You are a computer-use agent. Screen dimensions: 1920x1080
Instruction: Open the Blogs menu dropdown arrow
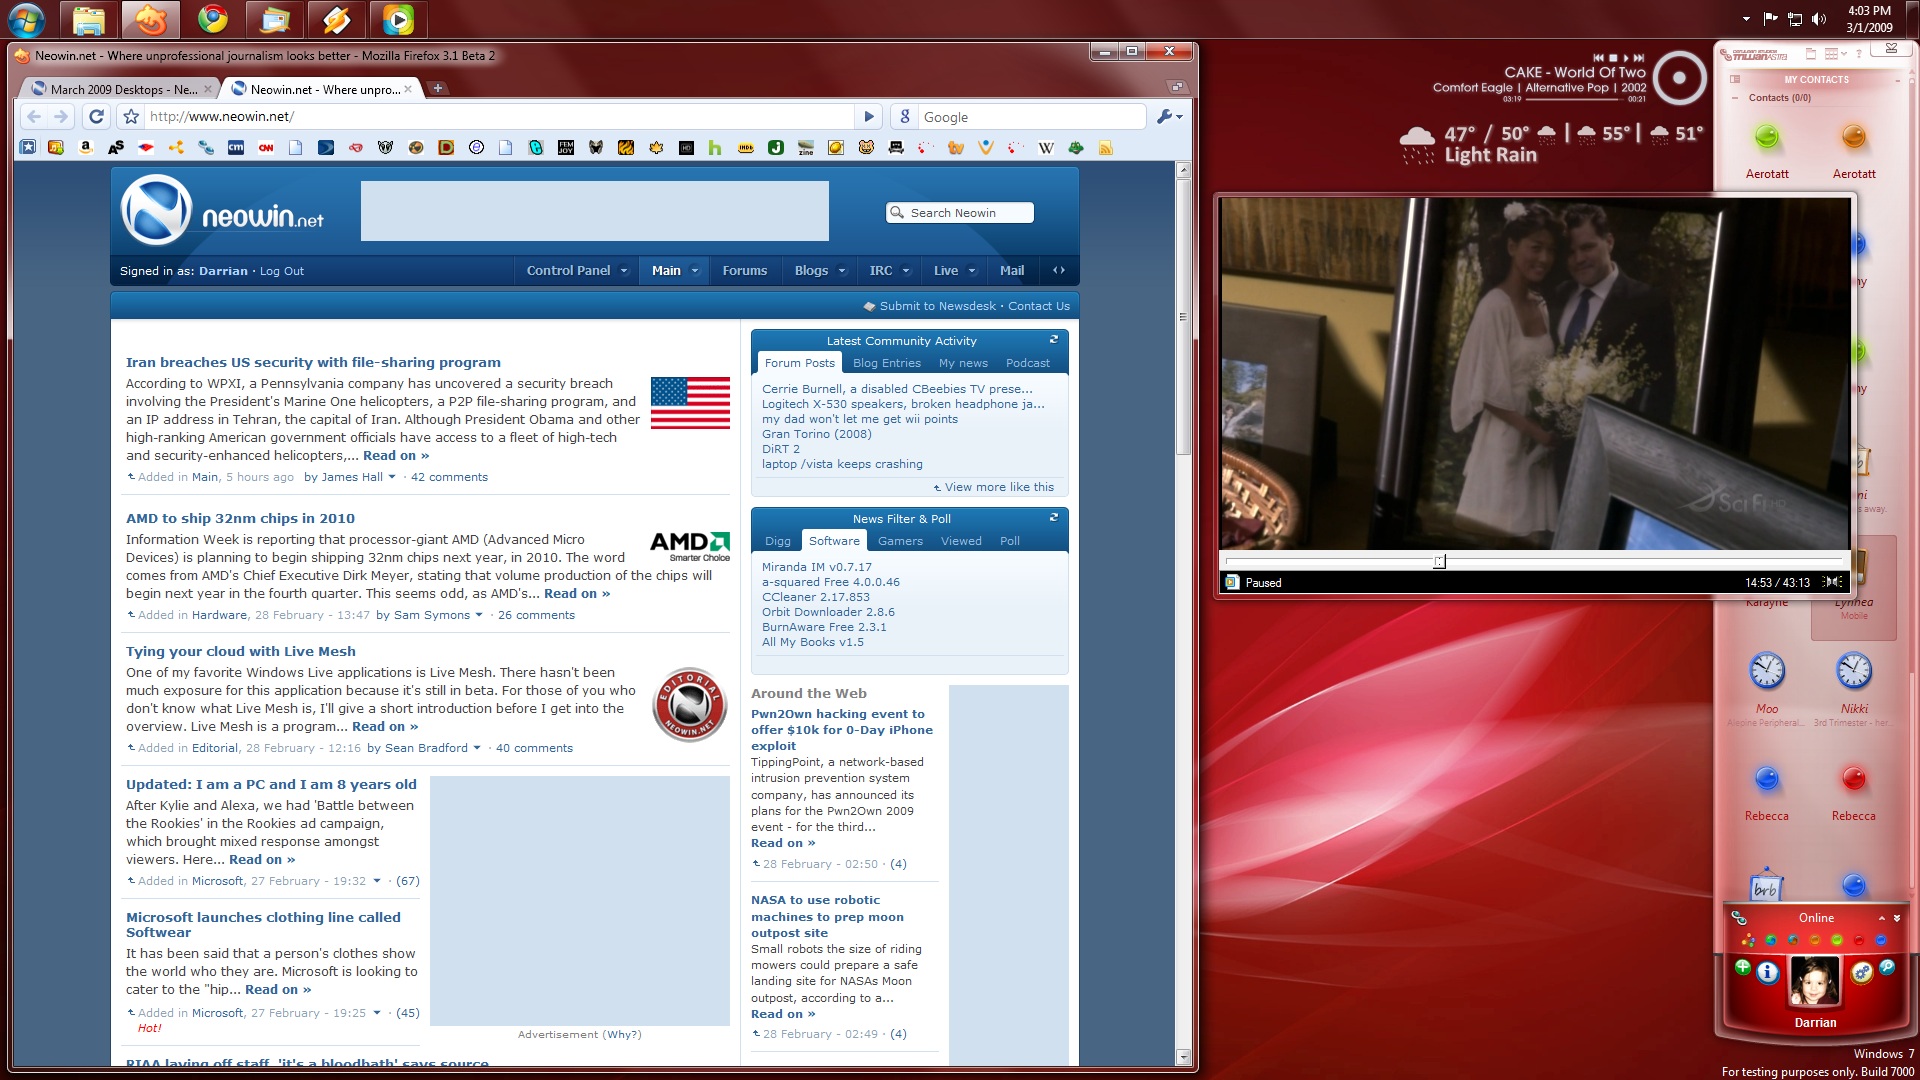pos(842,271)
